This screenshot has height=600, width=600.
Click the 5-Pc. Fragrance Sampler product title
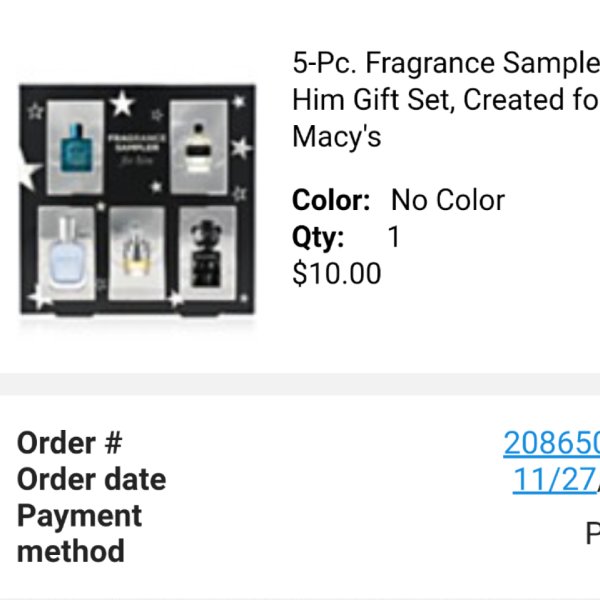[446, 100]
